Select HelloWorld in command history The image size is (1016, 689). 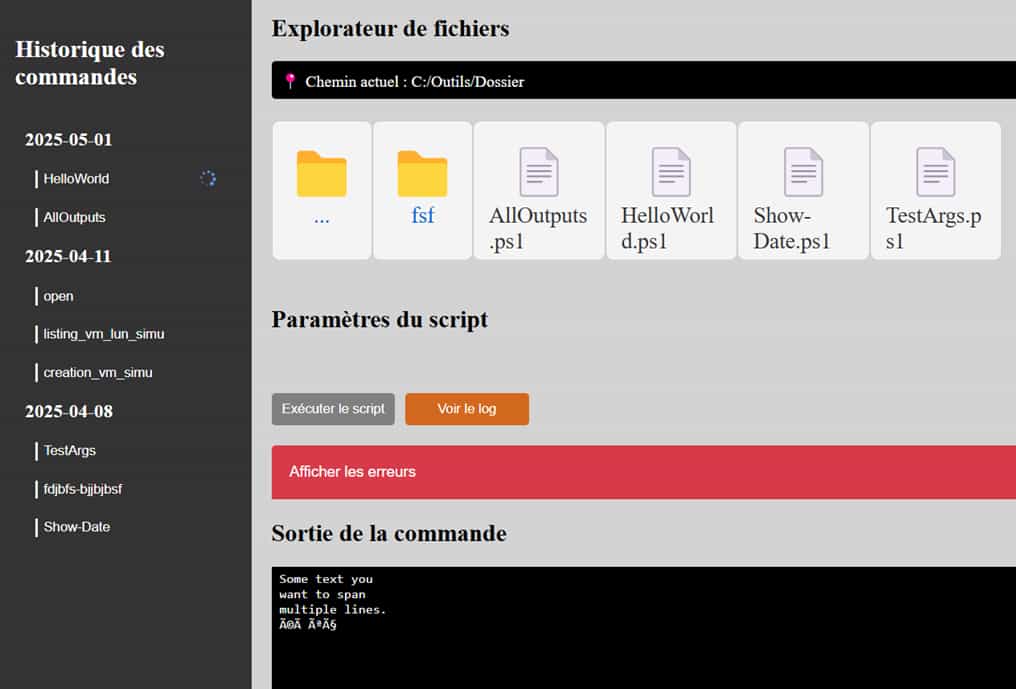click(x=76, y=179)
